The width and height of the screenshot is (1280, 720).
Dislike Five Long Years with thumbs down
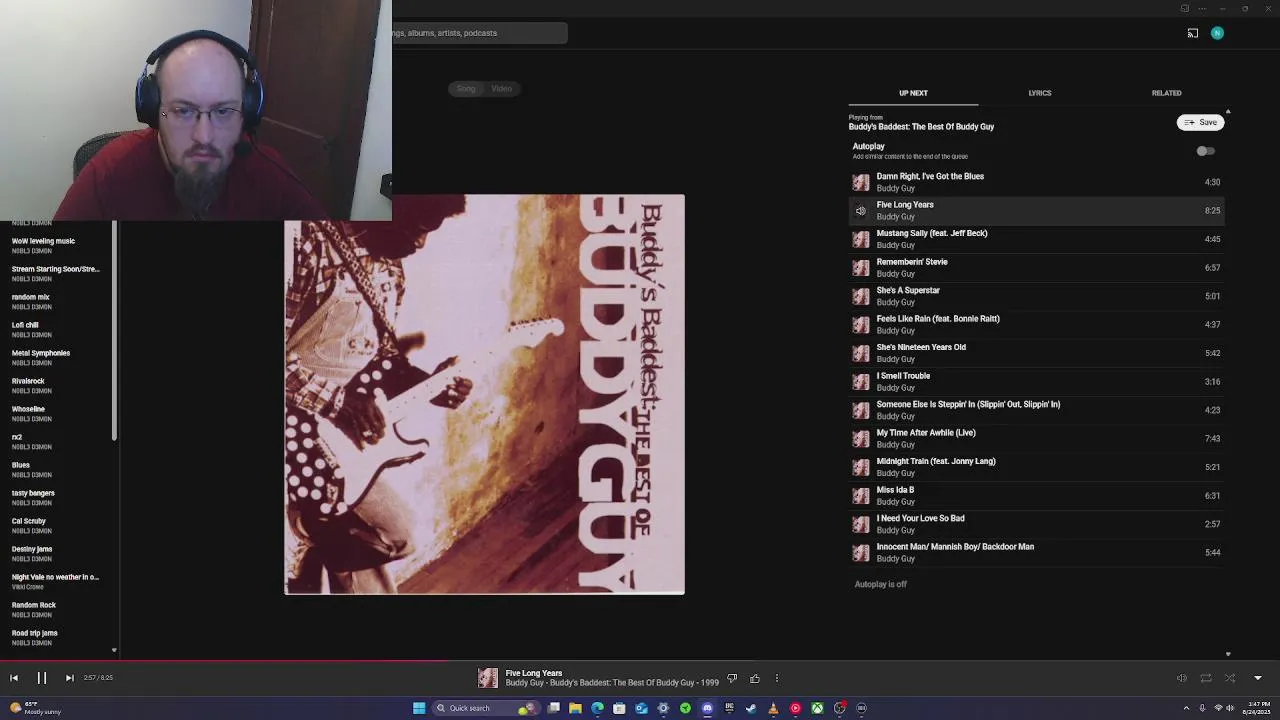[732, 678]
